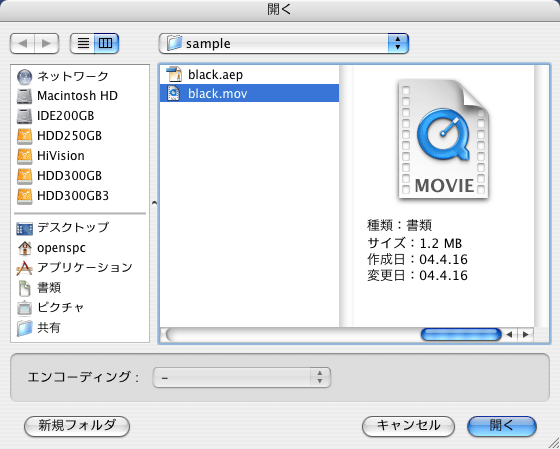Click the sidebar divider grip handle
560x449 pixels.
click(x=154, y=203)
